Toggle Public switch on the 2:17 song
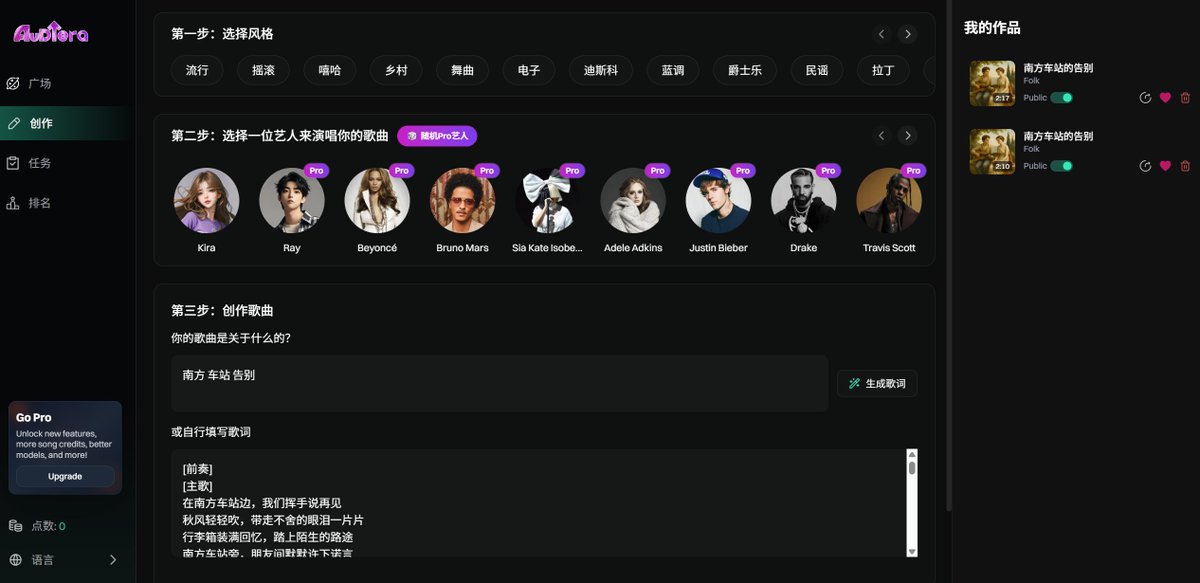The height and width of the screenshot is (583, 1200). (x=1061, y=98)
